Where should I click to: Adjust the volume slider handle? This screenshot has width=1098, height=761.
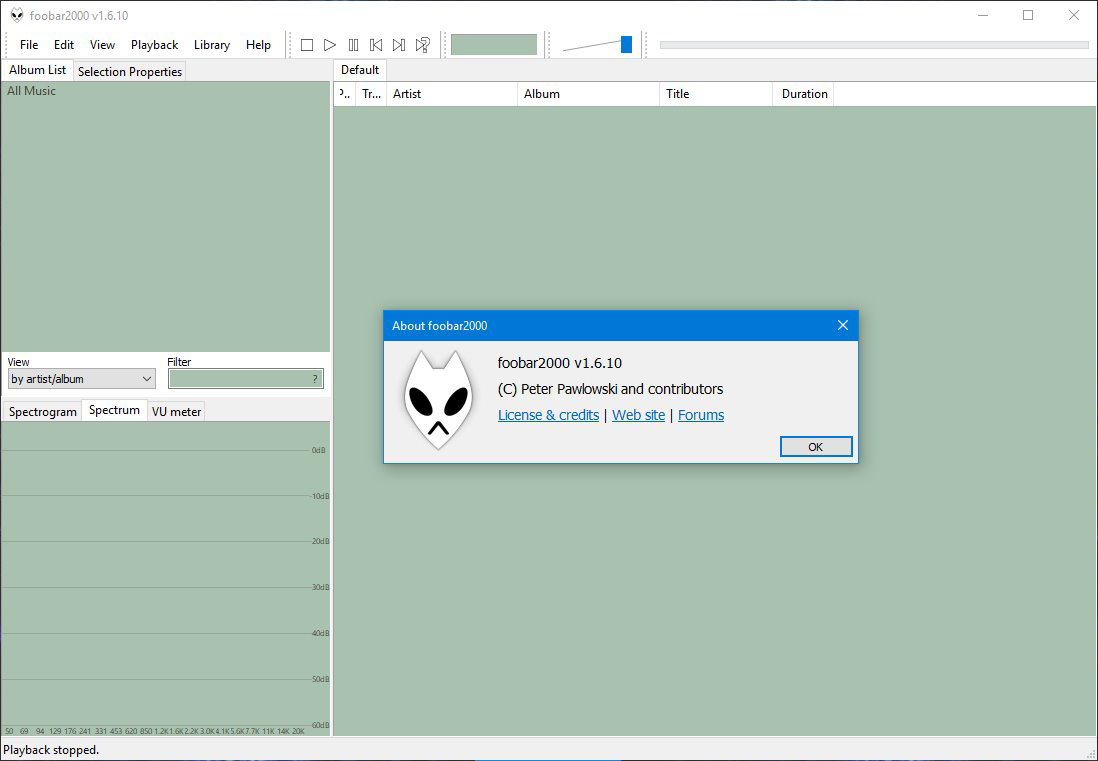[x=626, y=45]
